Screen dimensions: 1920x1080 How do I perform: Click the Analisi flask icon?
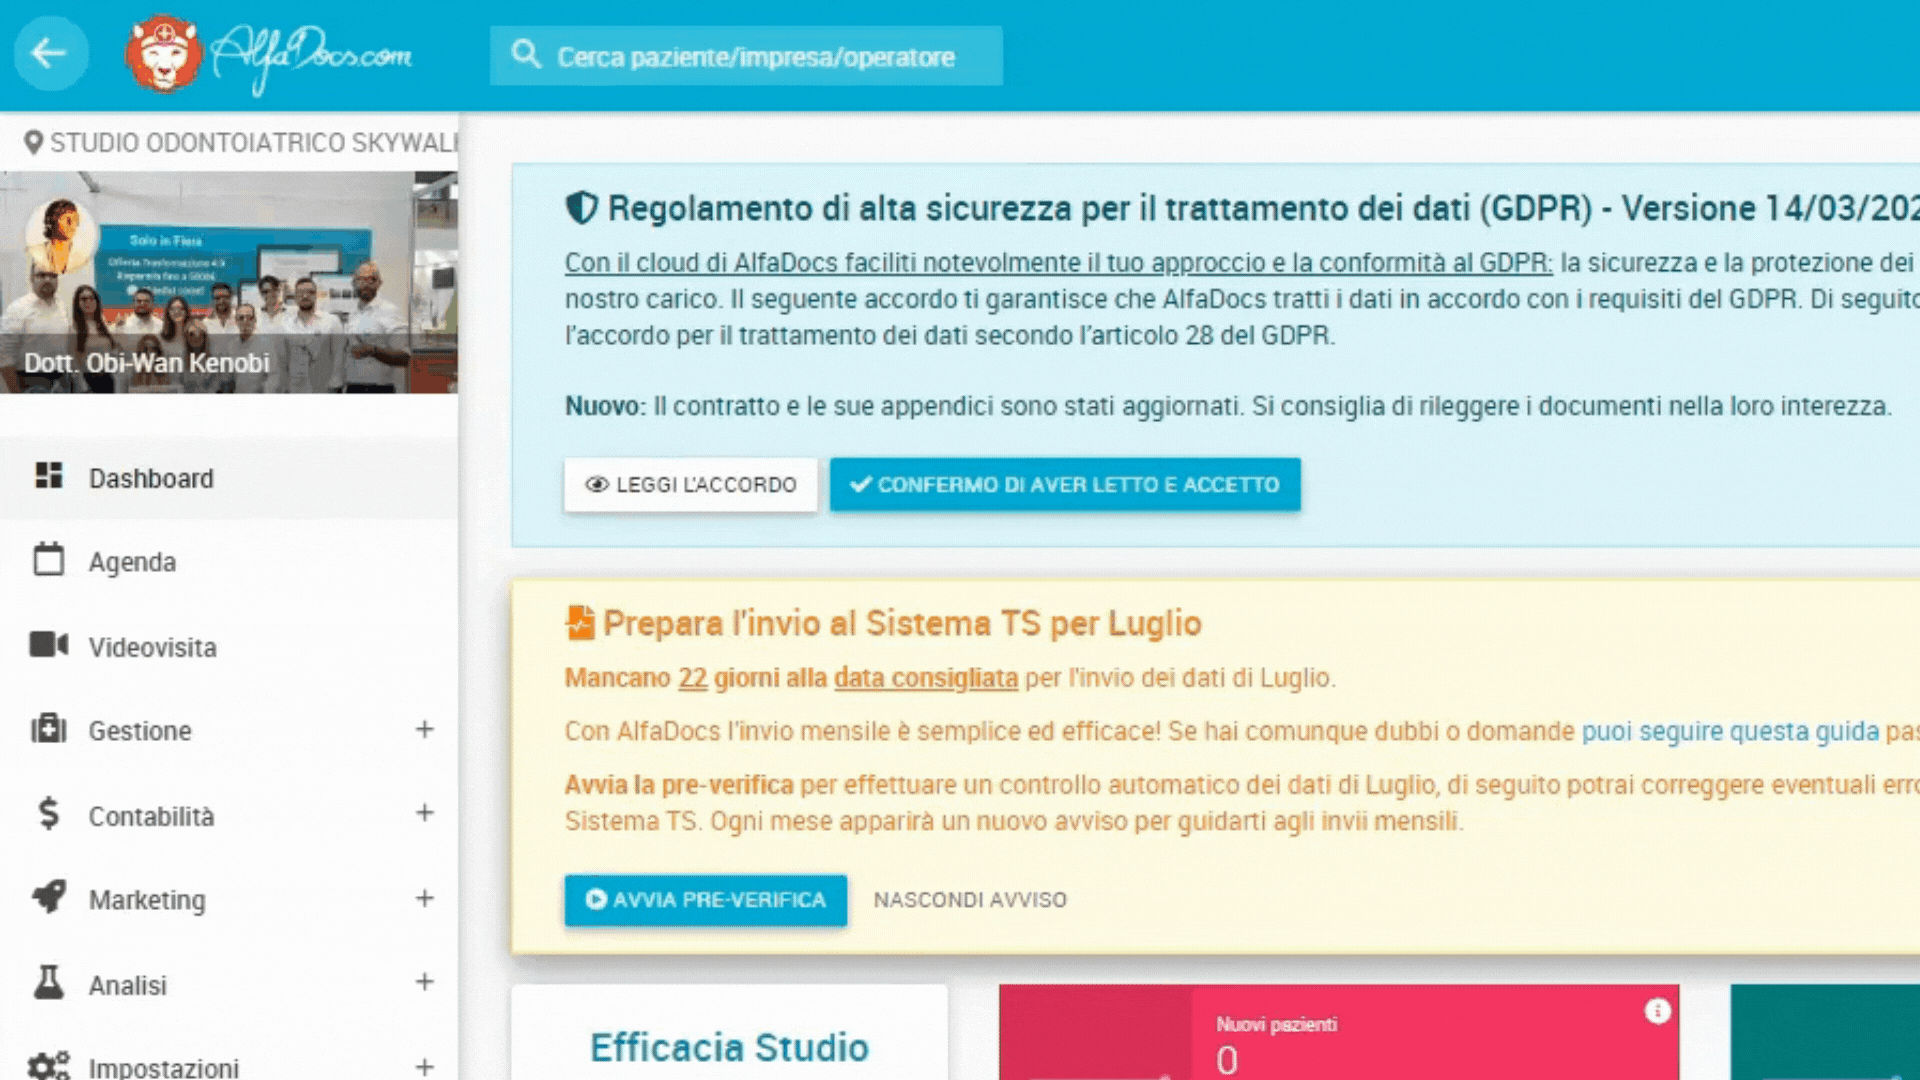click(x=48, y=982)
